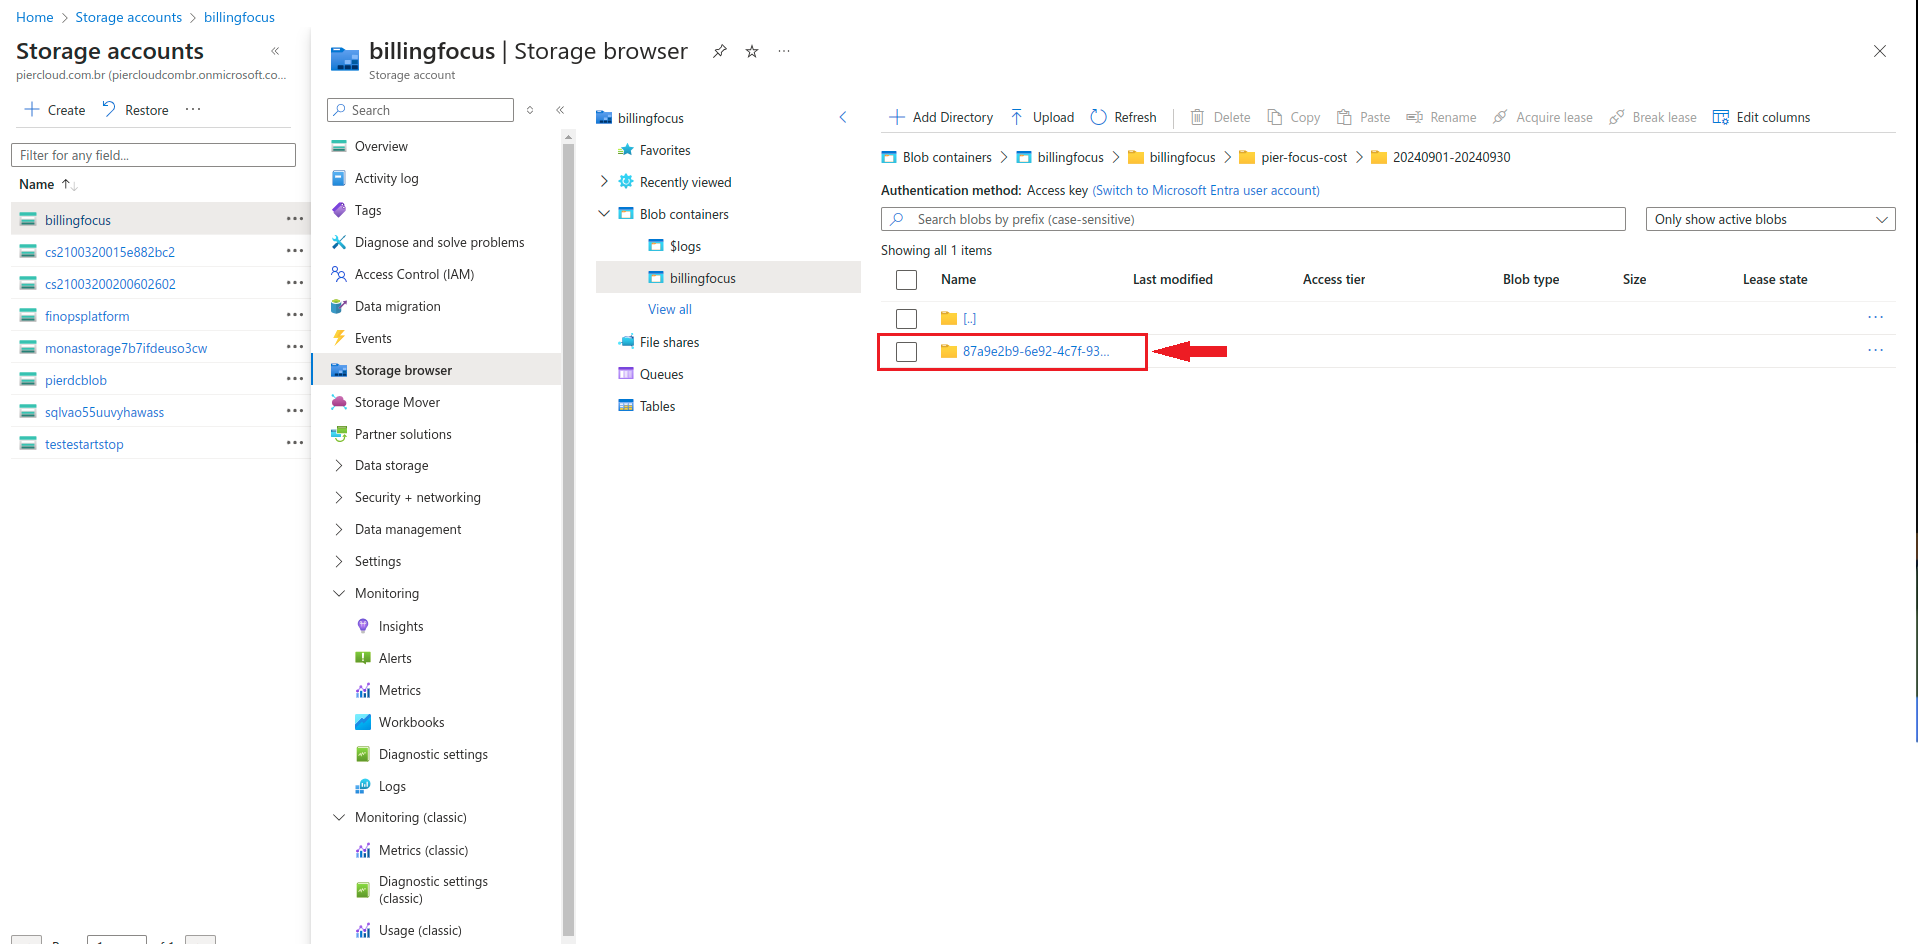Pin the Storage browser blade
The image size is (1918, 944).
[x=720, y=51]
